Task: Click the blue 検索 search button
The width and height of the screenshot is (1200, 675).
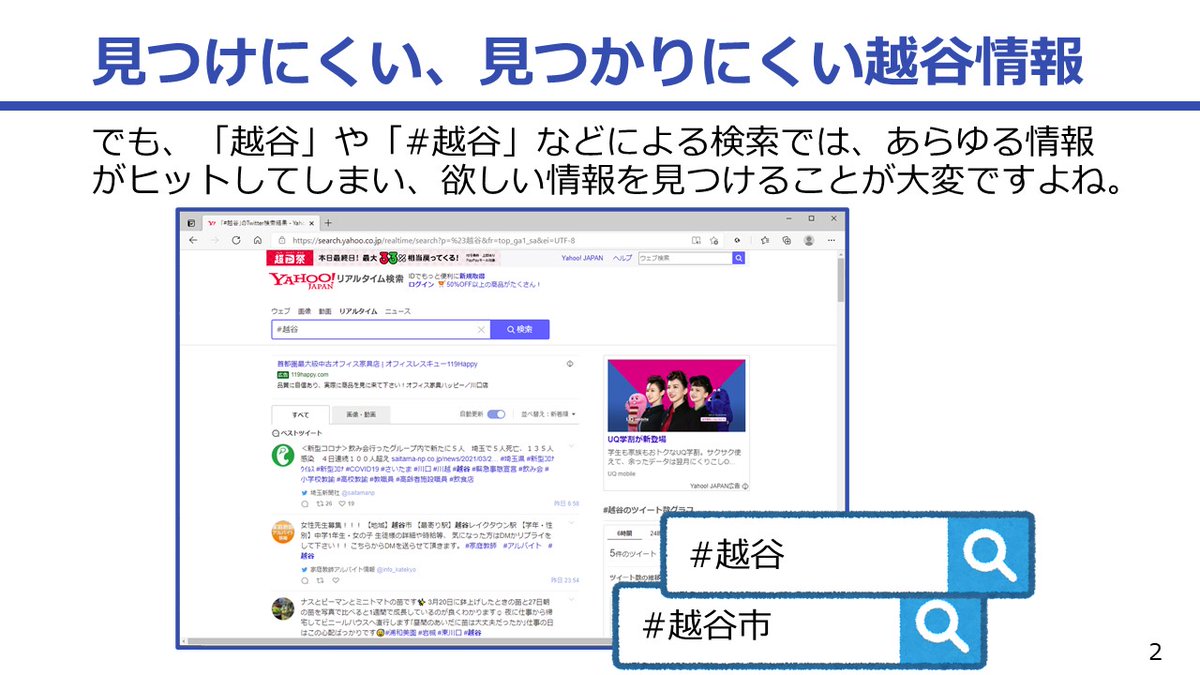Action: point(520,329)
